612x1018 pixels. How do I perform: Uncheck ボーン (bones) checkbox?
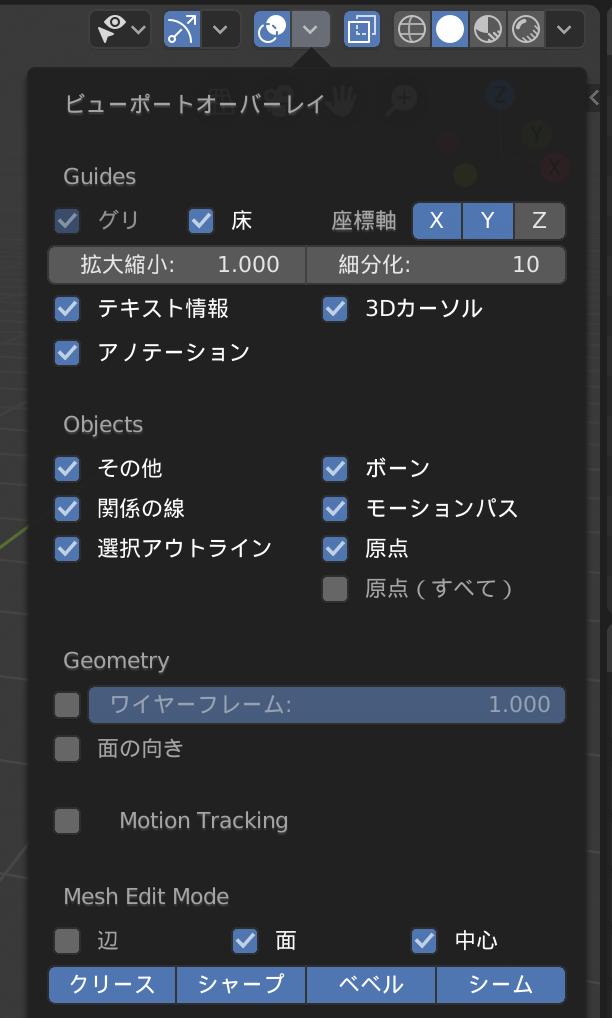coord(335,469)
